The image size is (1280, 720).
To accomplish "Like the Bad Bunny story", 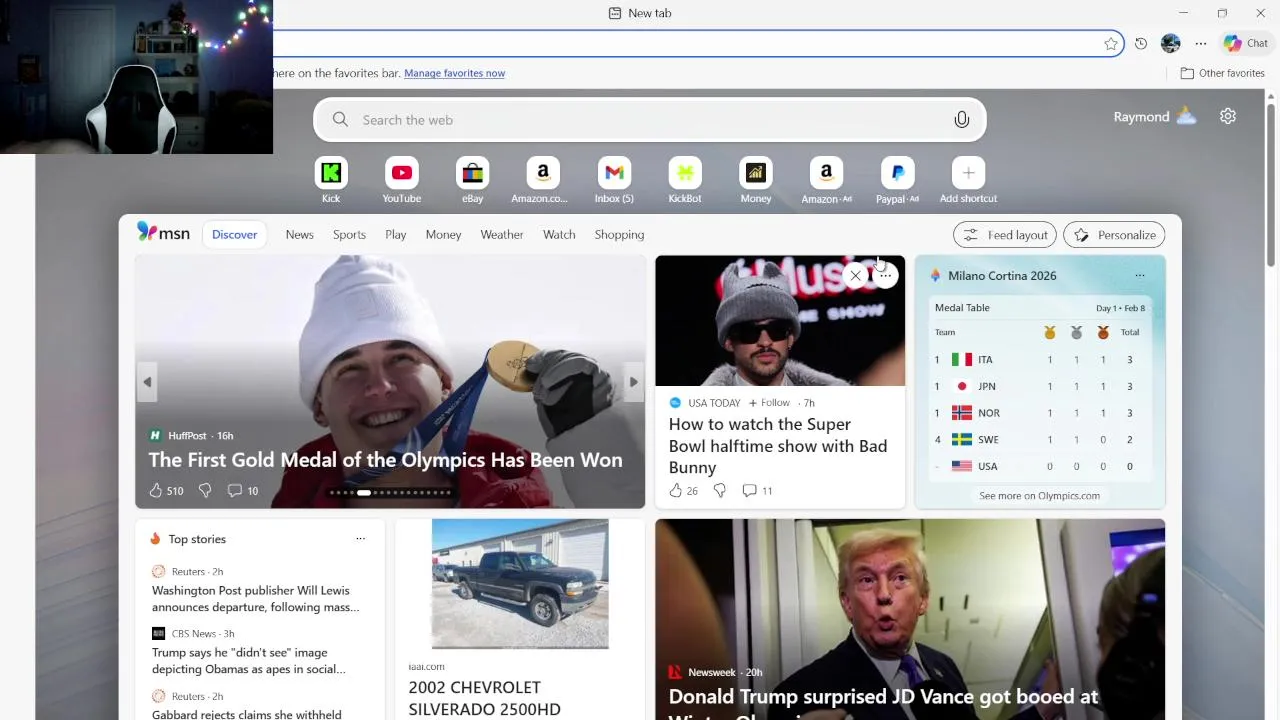I will tap(684, 490).
